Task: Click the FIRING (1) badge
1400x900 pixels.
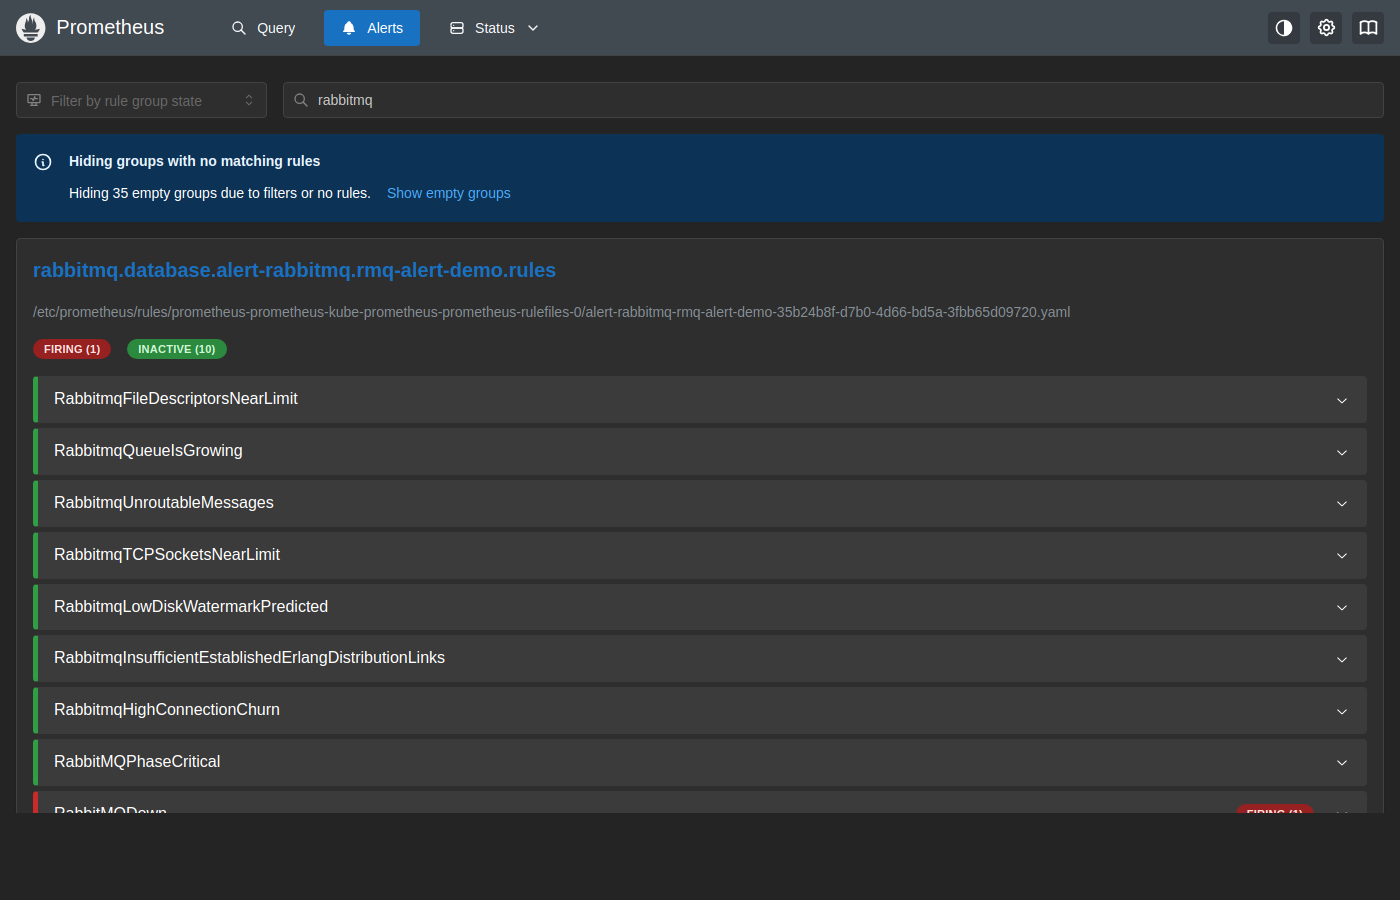Action: coord(72,349)
